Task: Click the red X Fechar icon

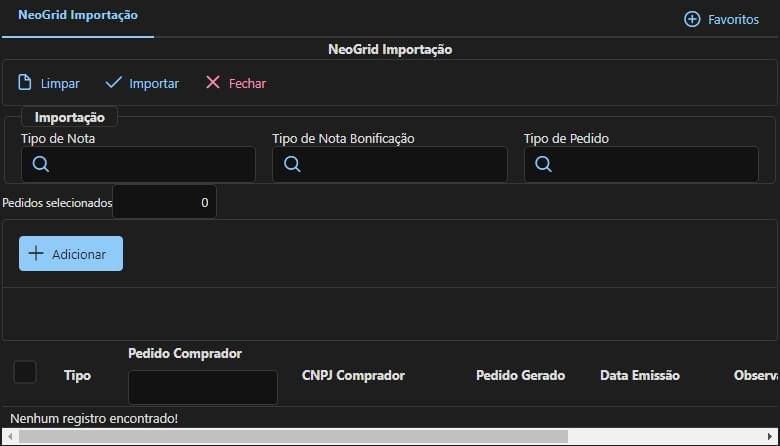Action: 213,83
